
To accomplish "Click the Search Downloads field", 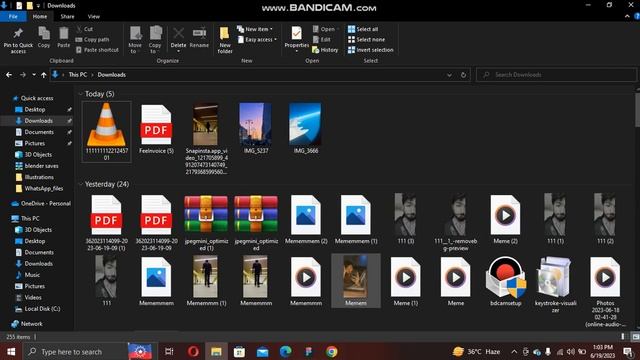I will (x=556, y=75).
